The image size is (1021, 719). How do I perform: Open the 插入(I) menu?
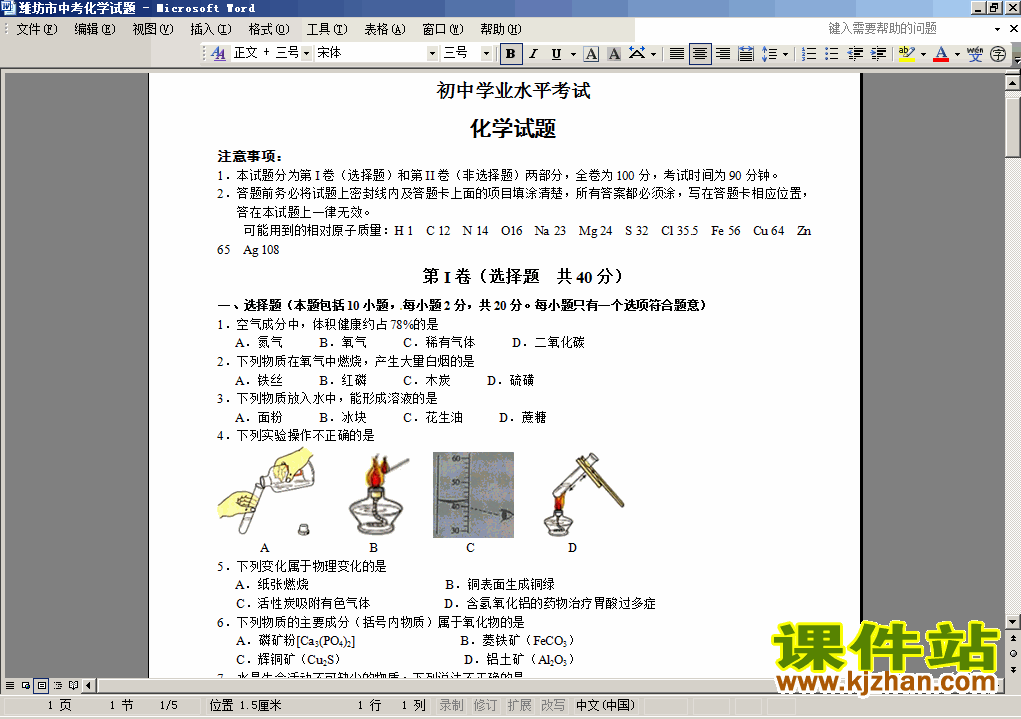[x=211, y=29]
